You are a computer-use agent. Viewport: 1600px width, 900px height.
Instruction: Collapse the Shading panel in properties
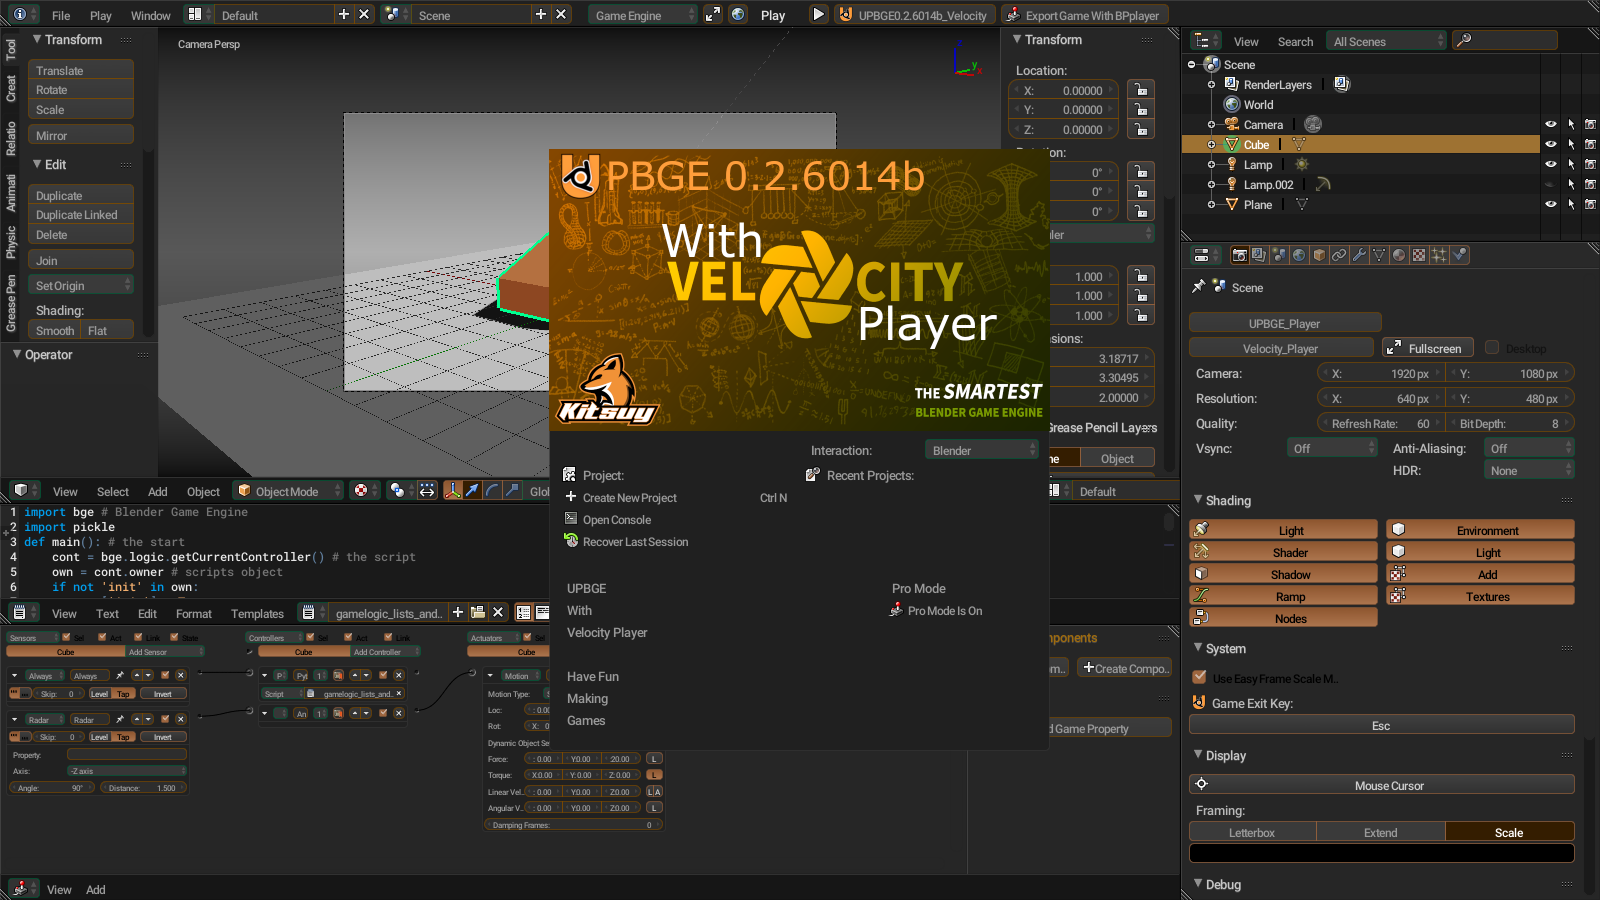pos(1199,499)
